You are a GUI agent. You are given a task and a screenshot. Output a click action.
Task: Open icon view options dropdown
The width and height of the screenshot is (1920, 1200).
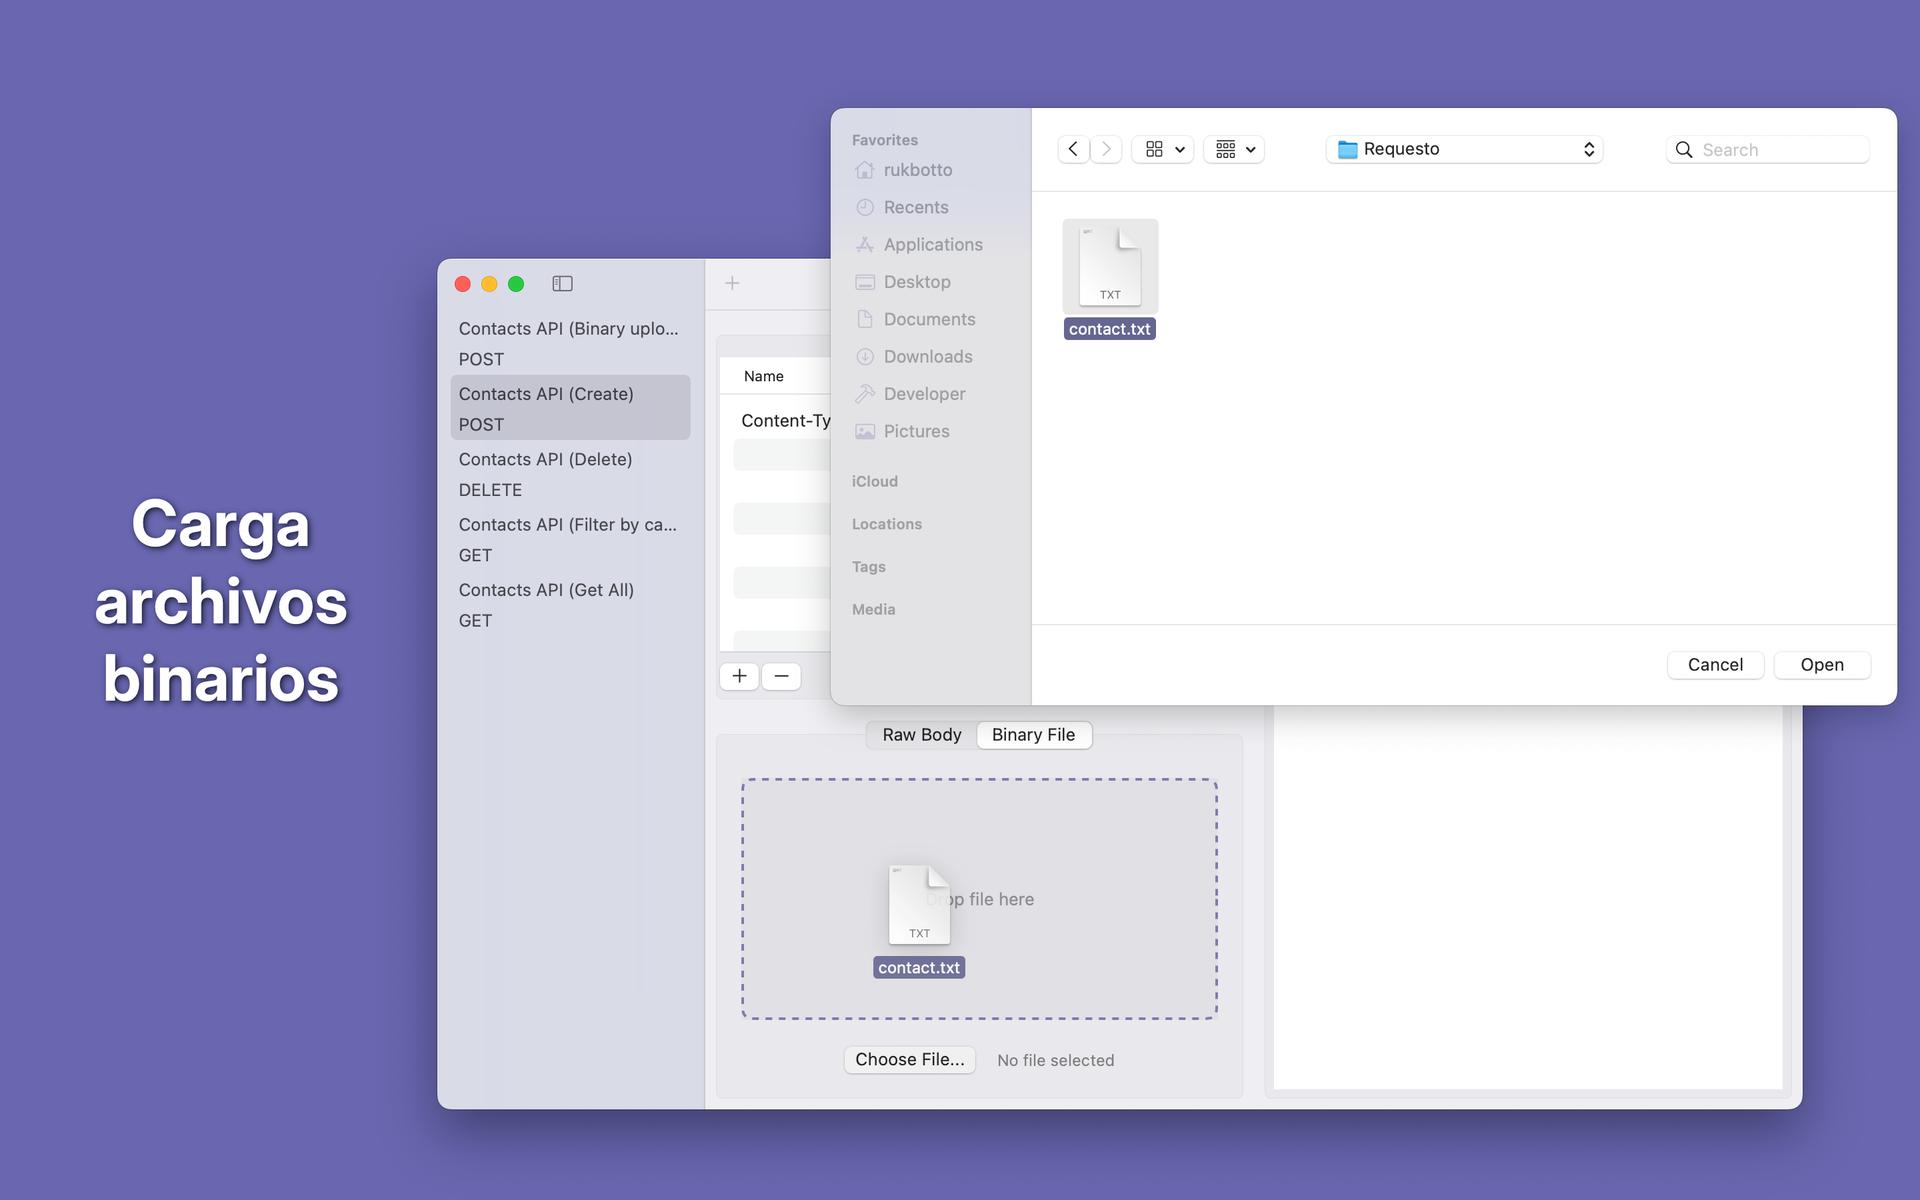[x=1163, y=149]
